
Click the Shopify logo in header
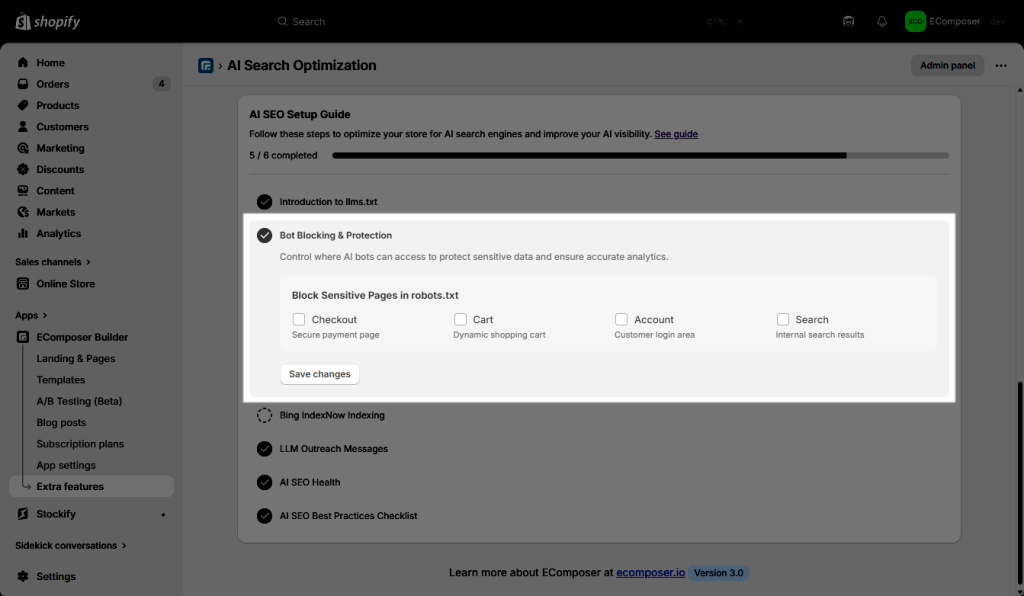48,21
